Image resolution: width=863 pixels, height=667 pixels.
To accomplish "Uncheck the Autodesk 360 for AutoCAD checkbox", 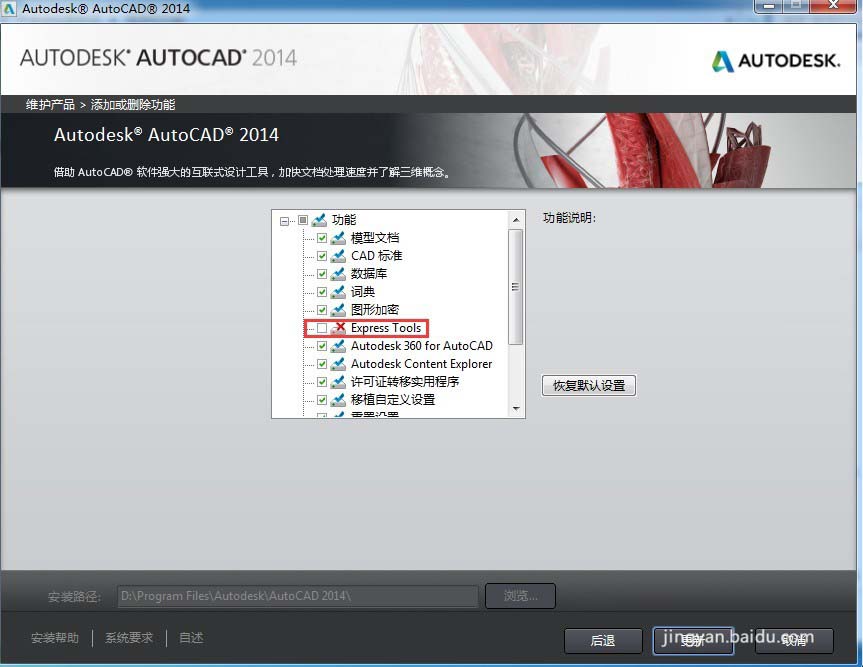I will pyautogui.click(x=322, y=346).
